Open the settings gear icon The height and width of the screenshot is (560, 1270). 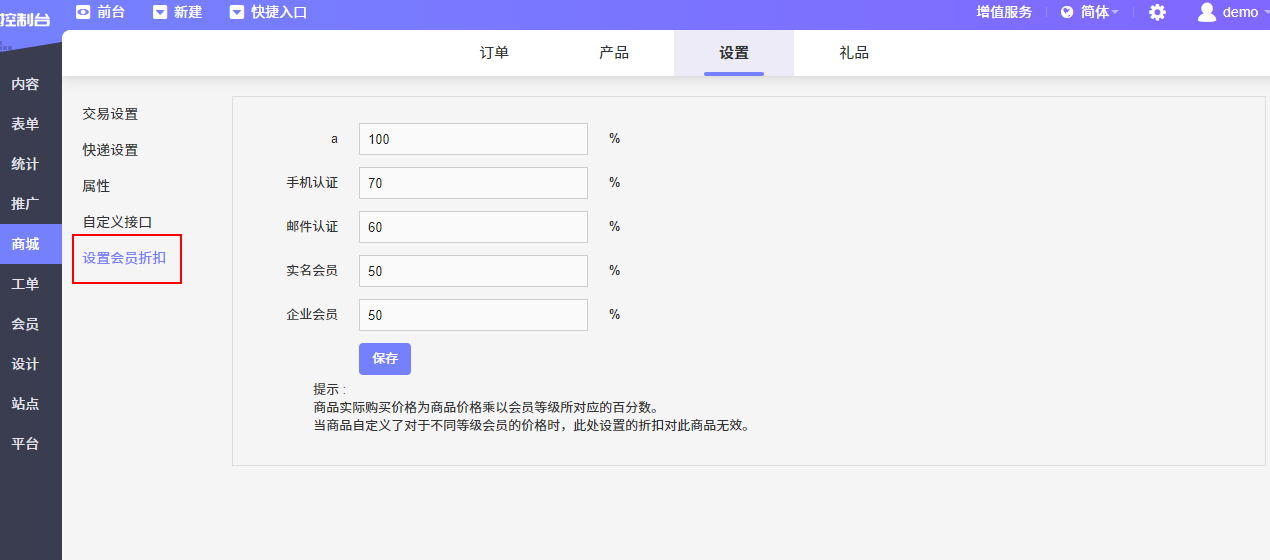click(x=1157, y=12)
